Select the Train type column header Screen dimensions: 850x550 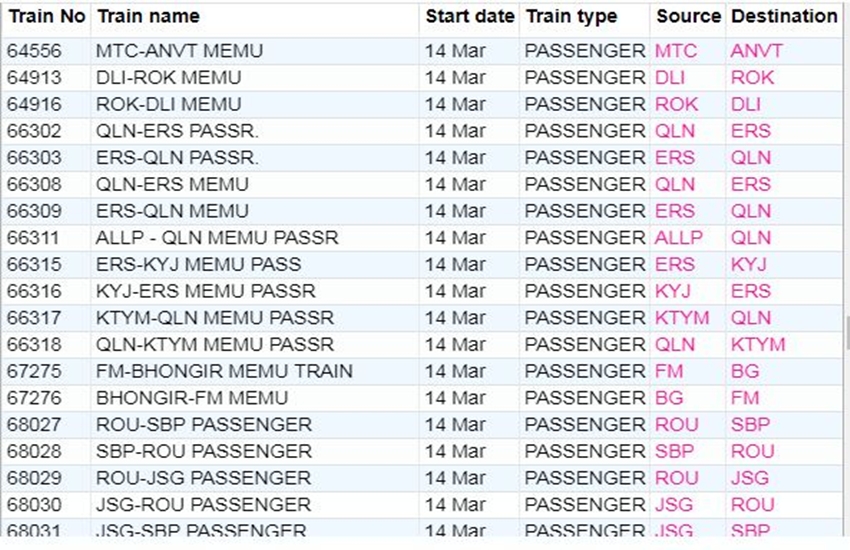[571, 17]
